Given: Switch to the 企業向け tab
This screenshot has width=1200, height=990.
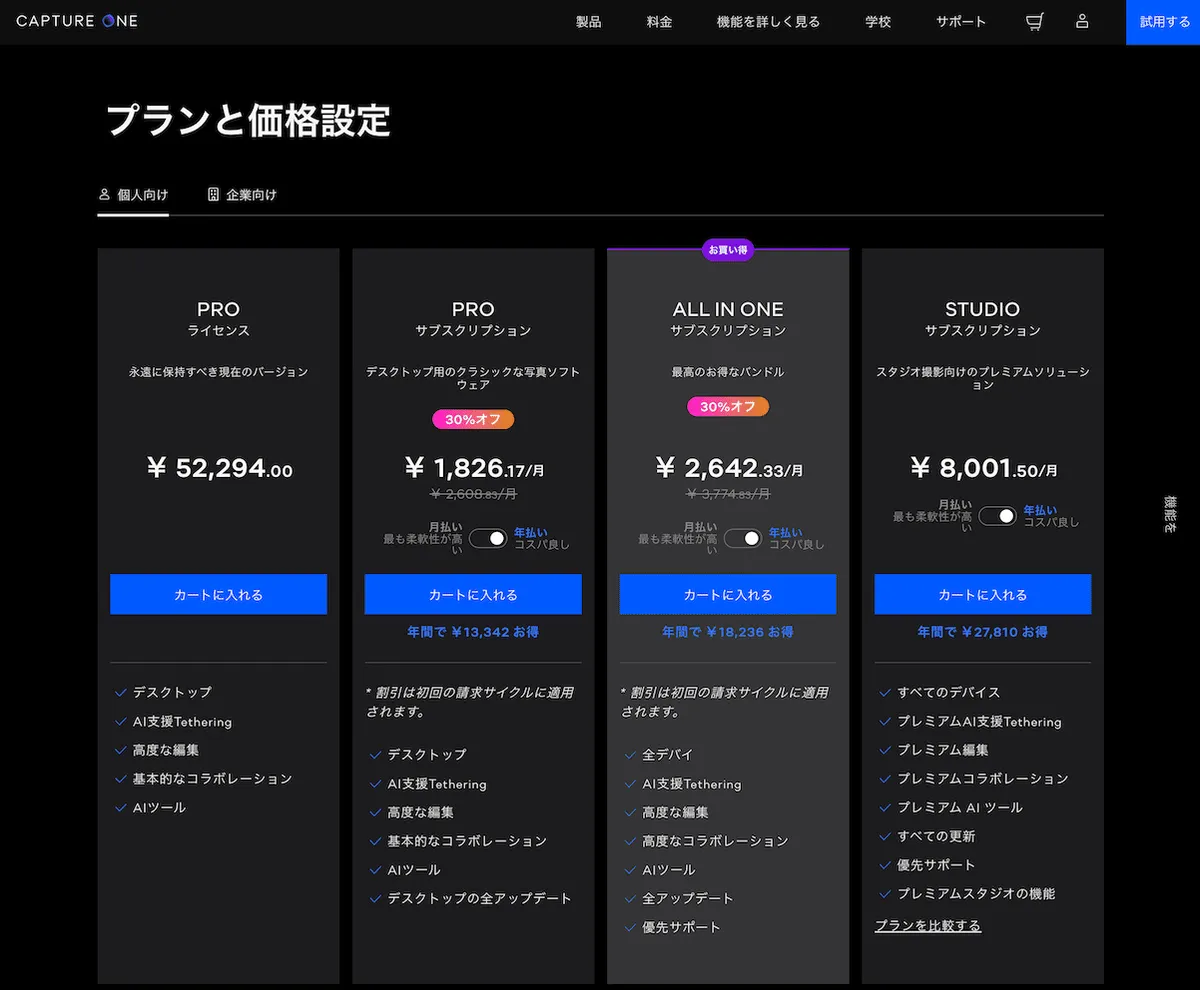Looking at the screenshot, I should (x=242, y=195).
